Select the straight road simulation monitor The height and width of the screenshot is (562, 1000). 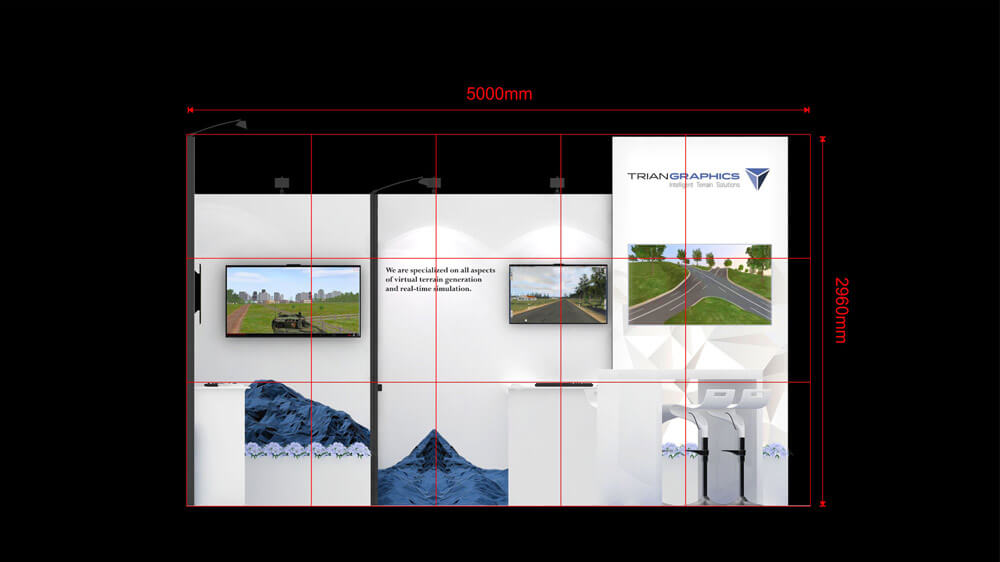(558, 293)
